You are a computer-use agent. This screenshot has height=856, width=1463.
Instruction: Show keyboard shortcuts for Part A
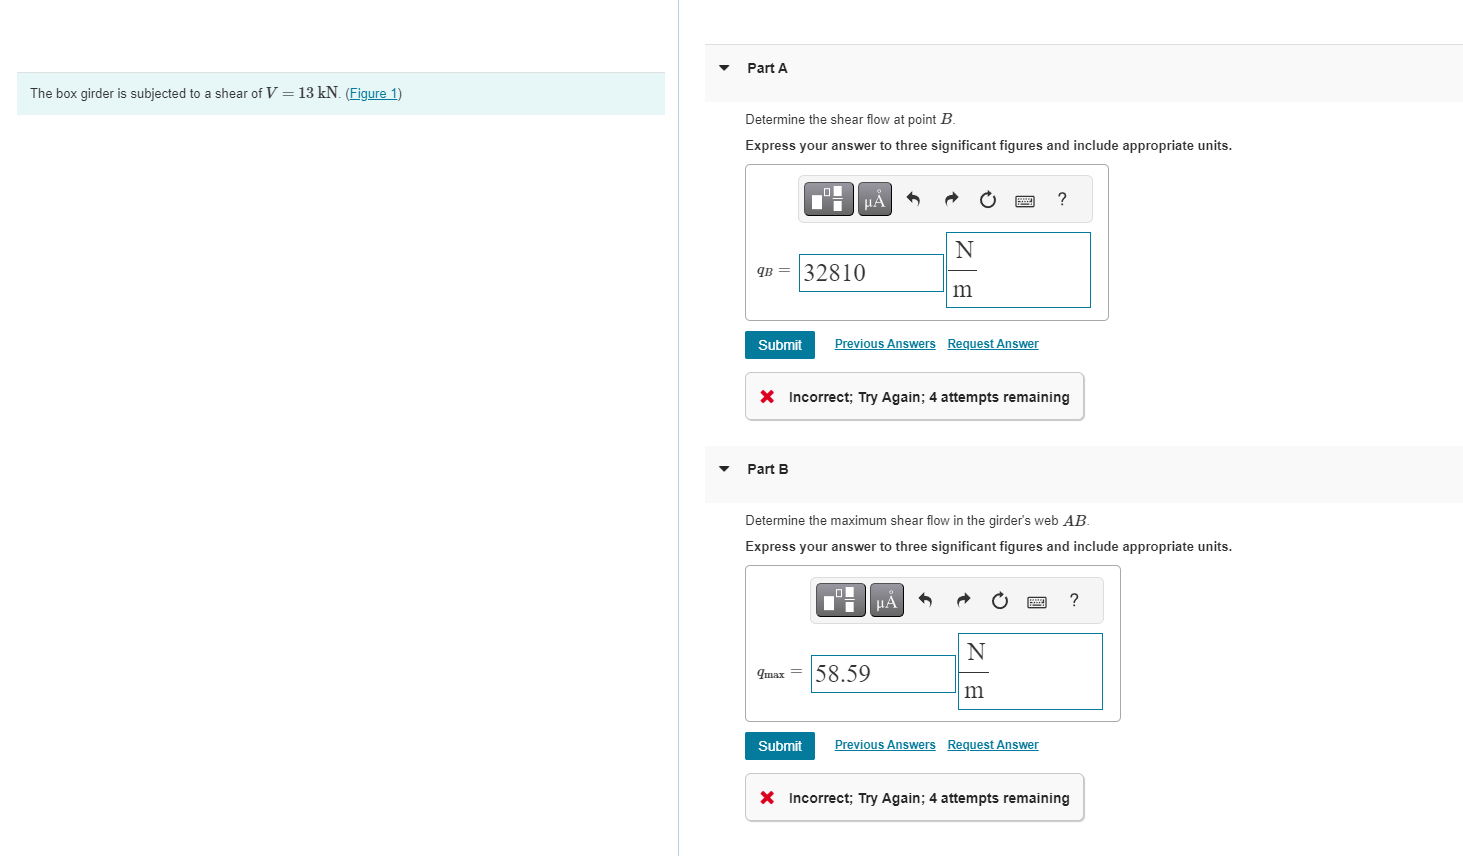coord(1025,200)
